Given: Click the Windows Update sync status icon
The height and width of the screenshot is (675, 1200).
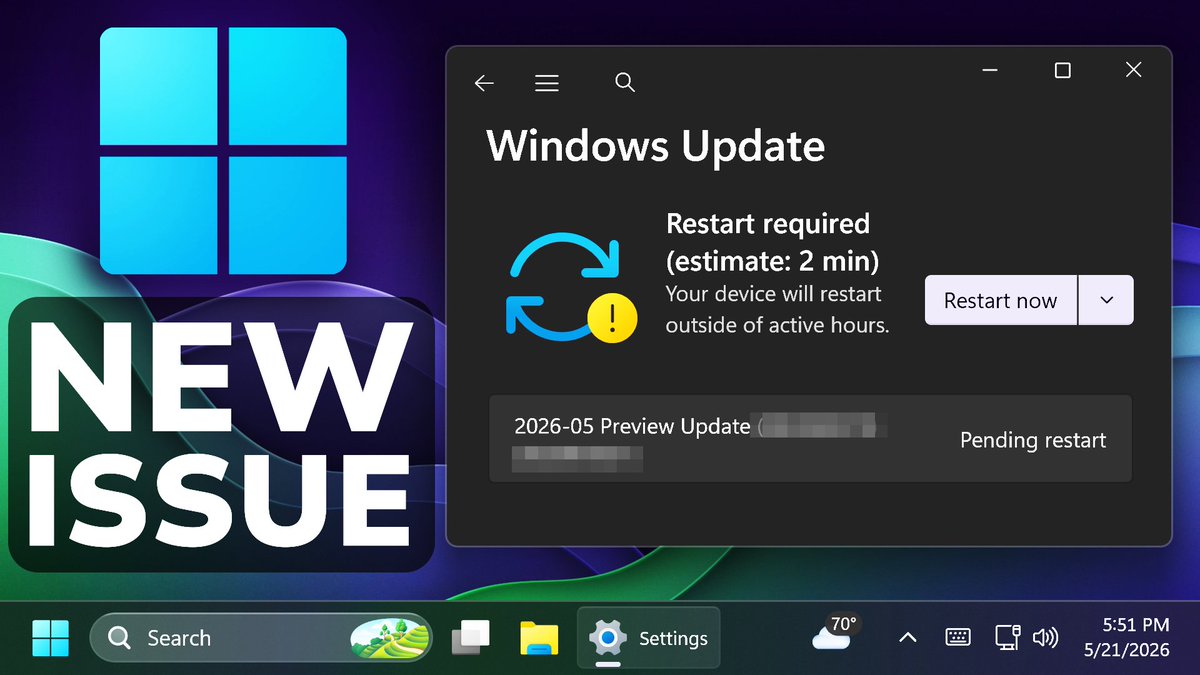Looking at the screenshot, I should [573, 286].
